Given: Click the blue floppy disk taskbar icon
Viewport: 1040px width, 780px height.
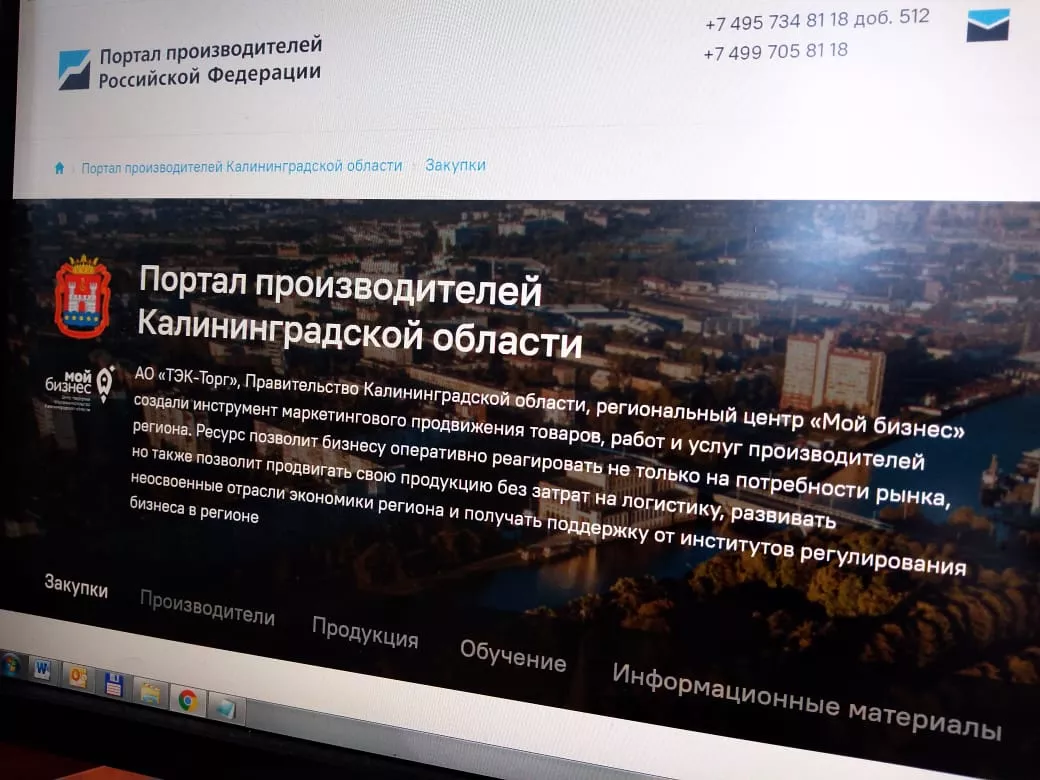Looking at the screenshot, I should [x=113, y=684].
